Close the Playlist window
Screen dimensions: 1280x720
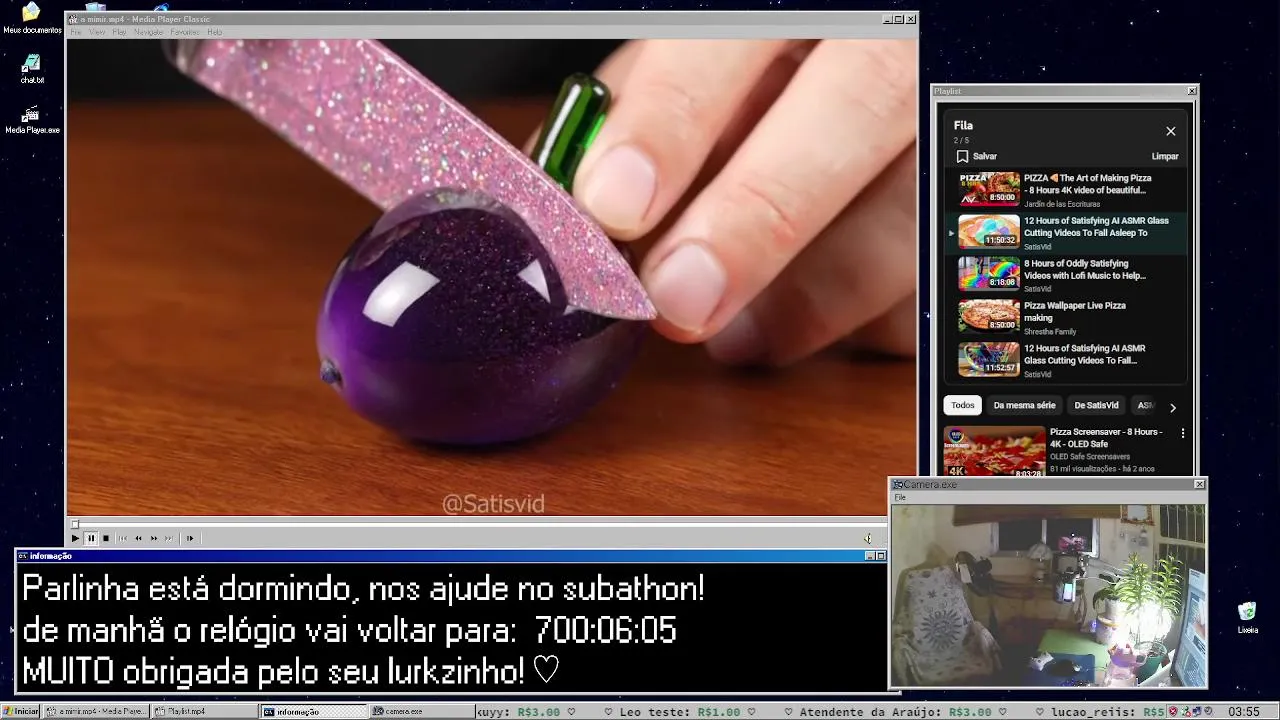tap(1191, 91)
